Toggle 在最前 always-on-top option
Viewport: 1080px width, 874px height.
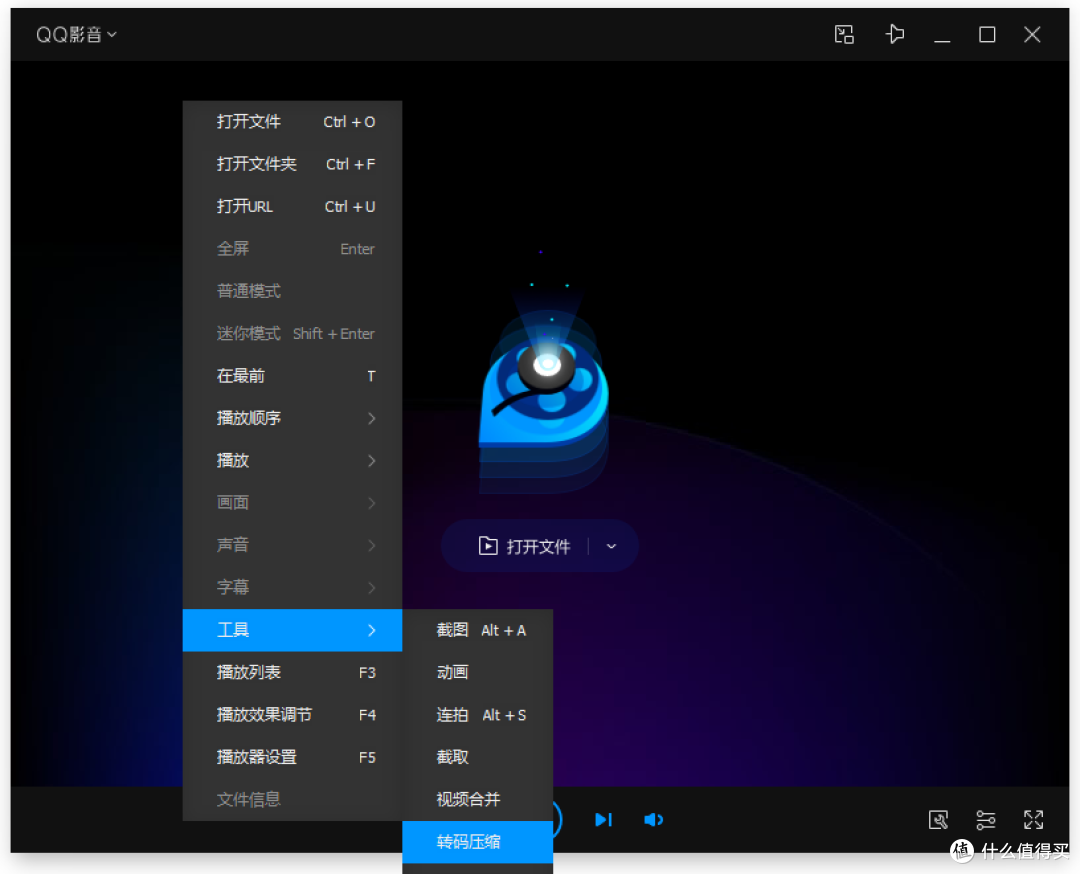pos(292,376)
